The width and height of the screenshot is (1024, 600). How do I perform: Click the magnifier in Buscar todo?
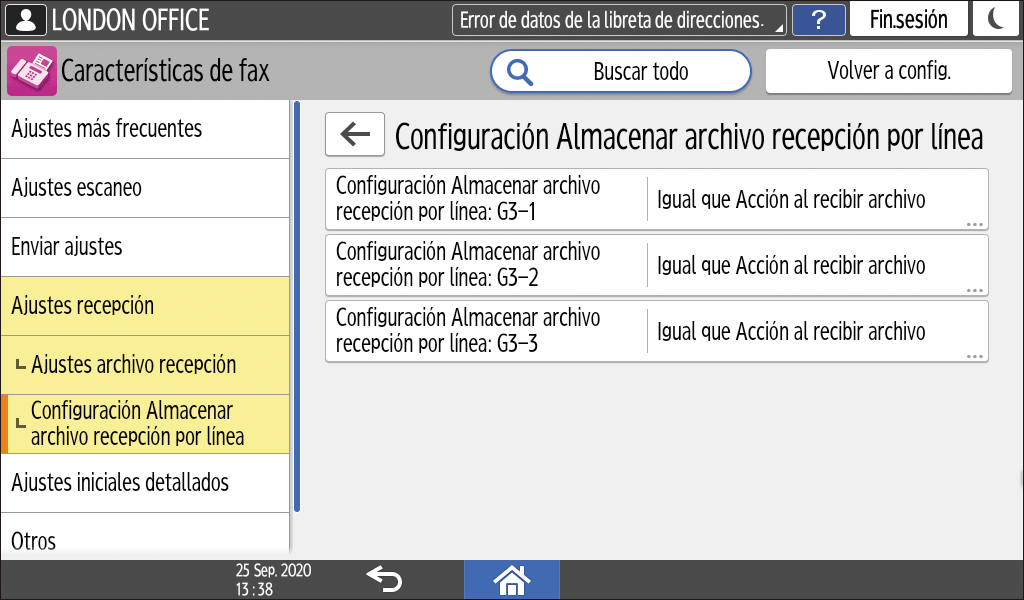pos(521,72)
